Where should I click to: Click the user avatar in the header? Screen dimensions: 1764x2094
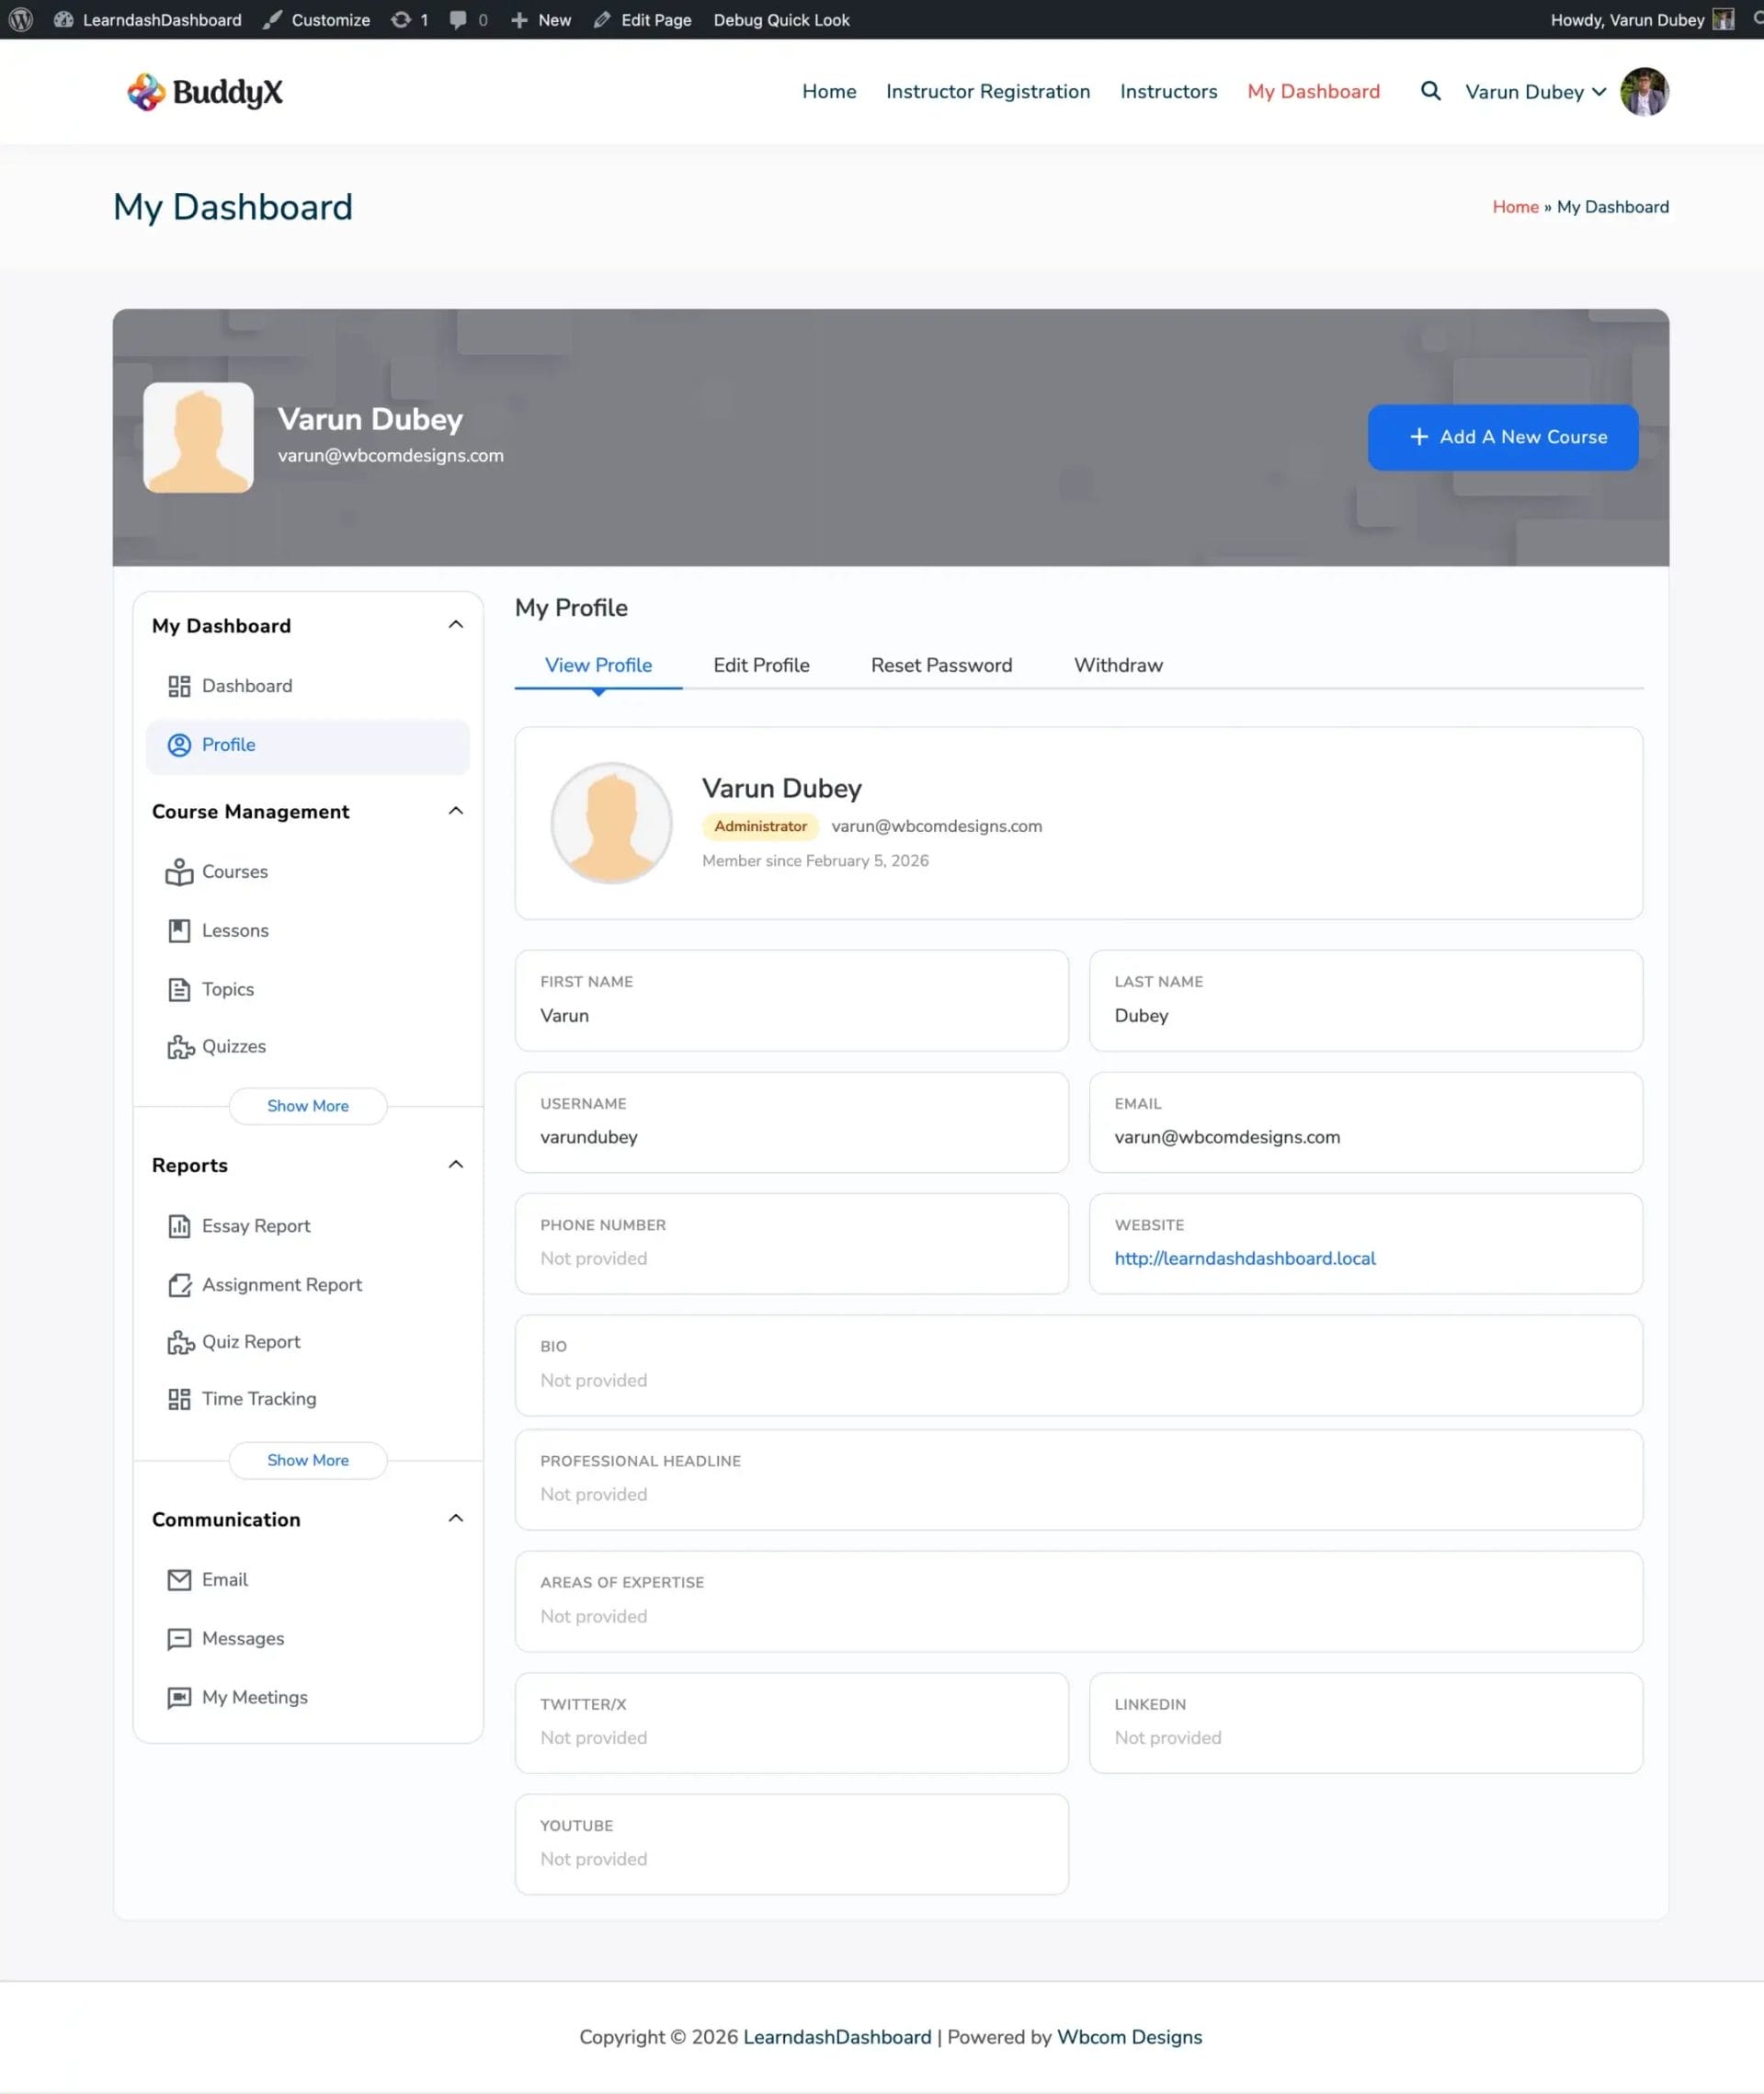(x=1643, y=92)
